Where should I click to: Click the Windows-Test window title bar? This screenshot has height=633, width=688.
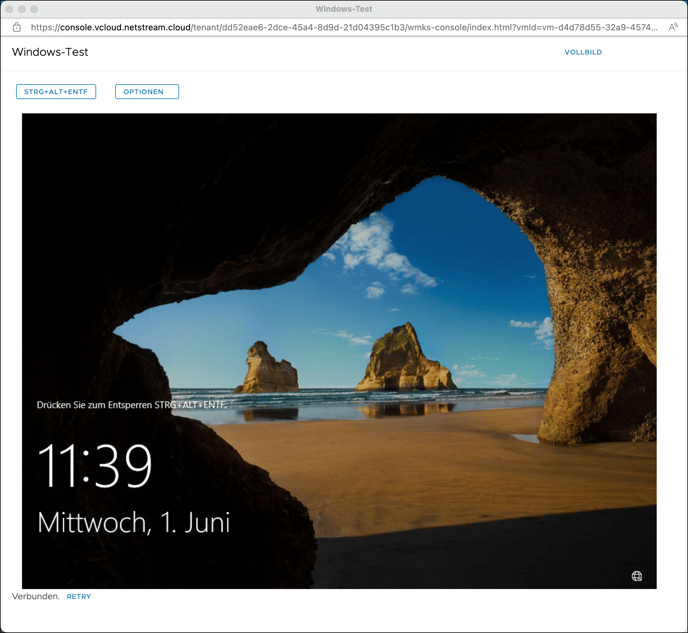click(344, 9)
